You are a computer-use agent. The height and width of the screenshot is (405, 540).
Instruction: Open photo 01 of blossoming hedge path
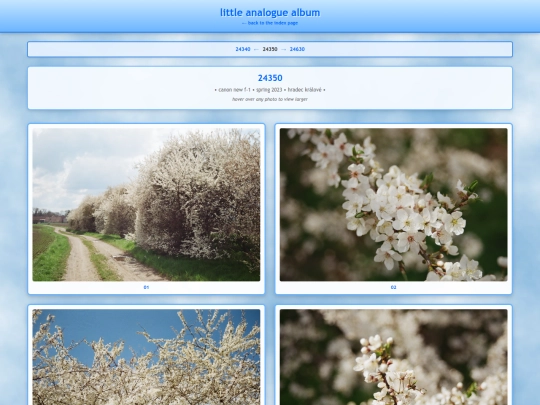point(146,205)
